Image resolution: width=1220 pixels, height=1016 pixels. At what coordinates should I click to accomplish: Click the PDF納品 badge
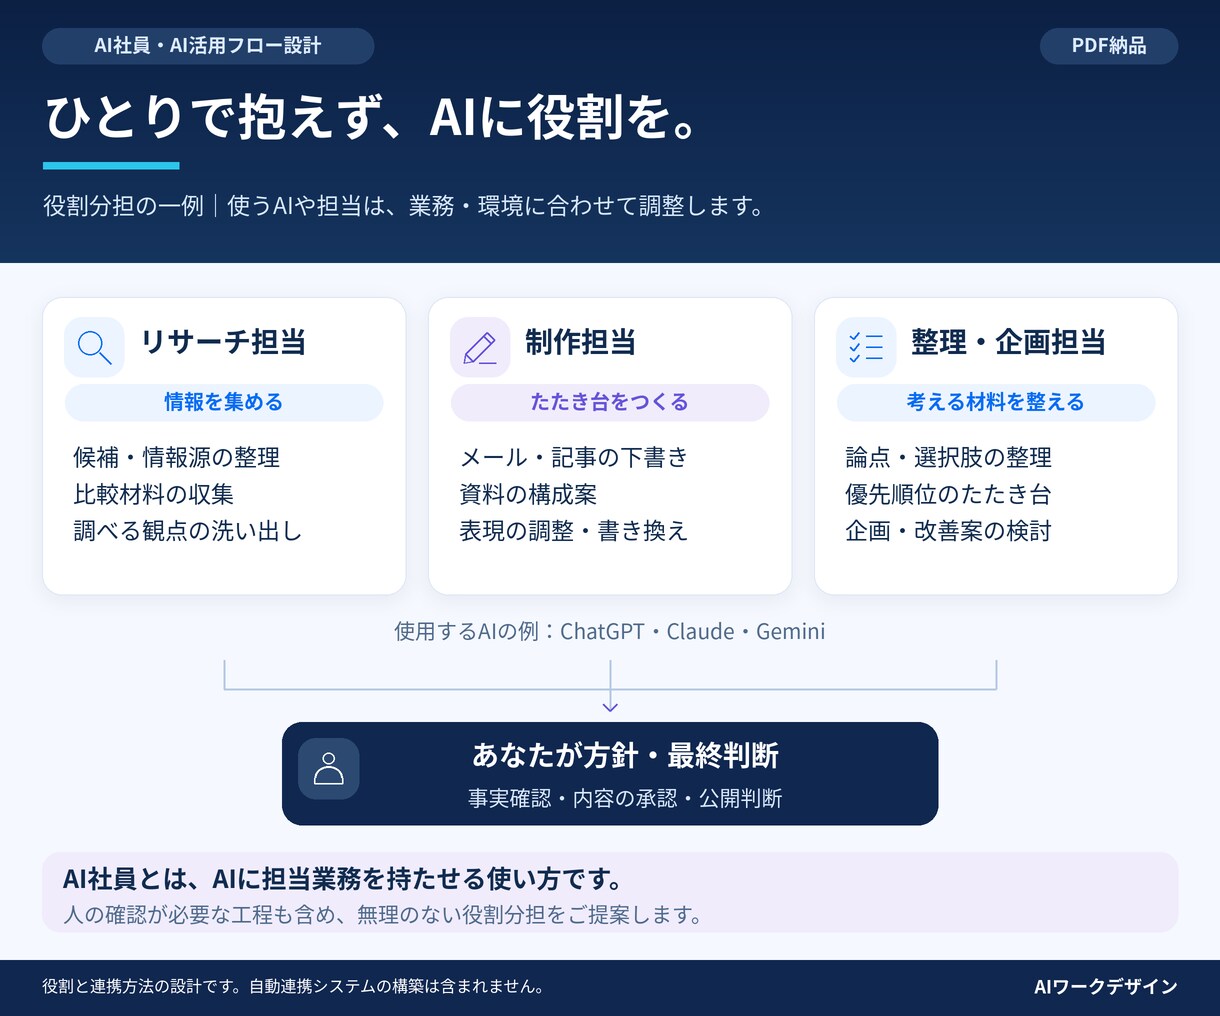point(1109,46)
